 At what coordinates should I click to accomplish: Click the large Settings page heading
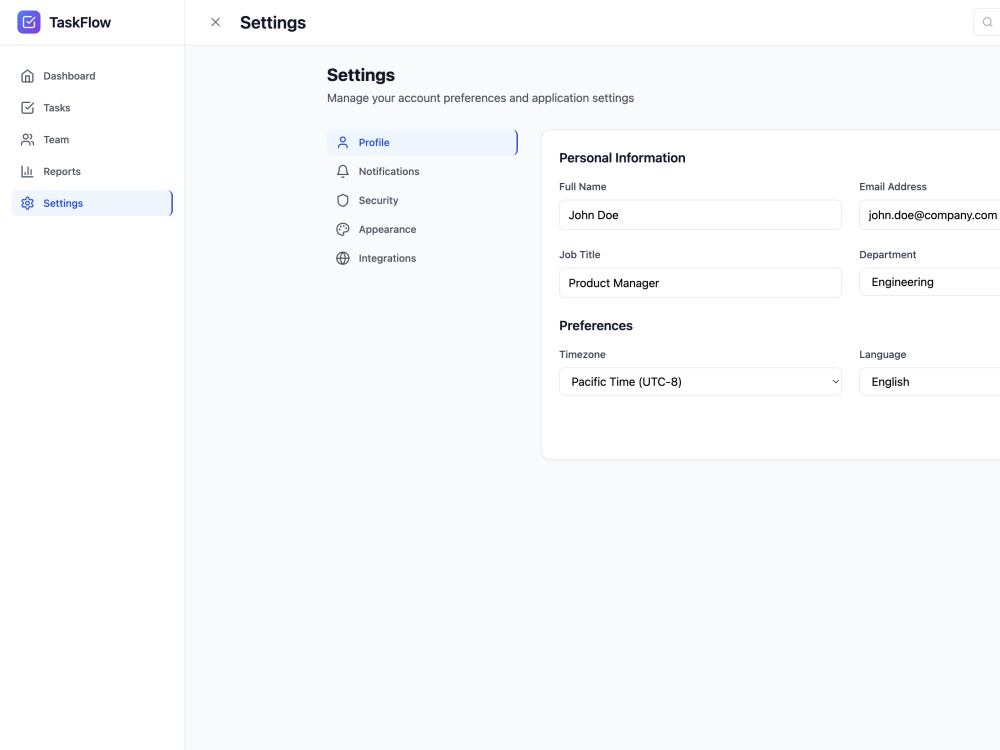point(360,75)
